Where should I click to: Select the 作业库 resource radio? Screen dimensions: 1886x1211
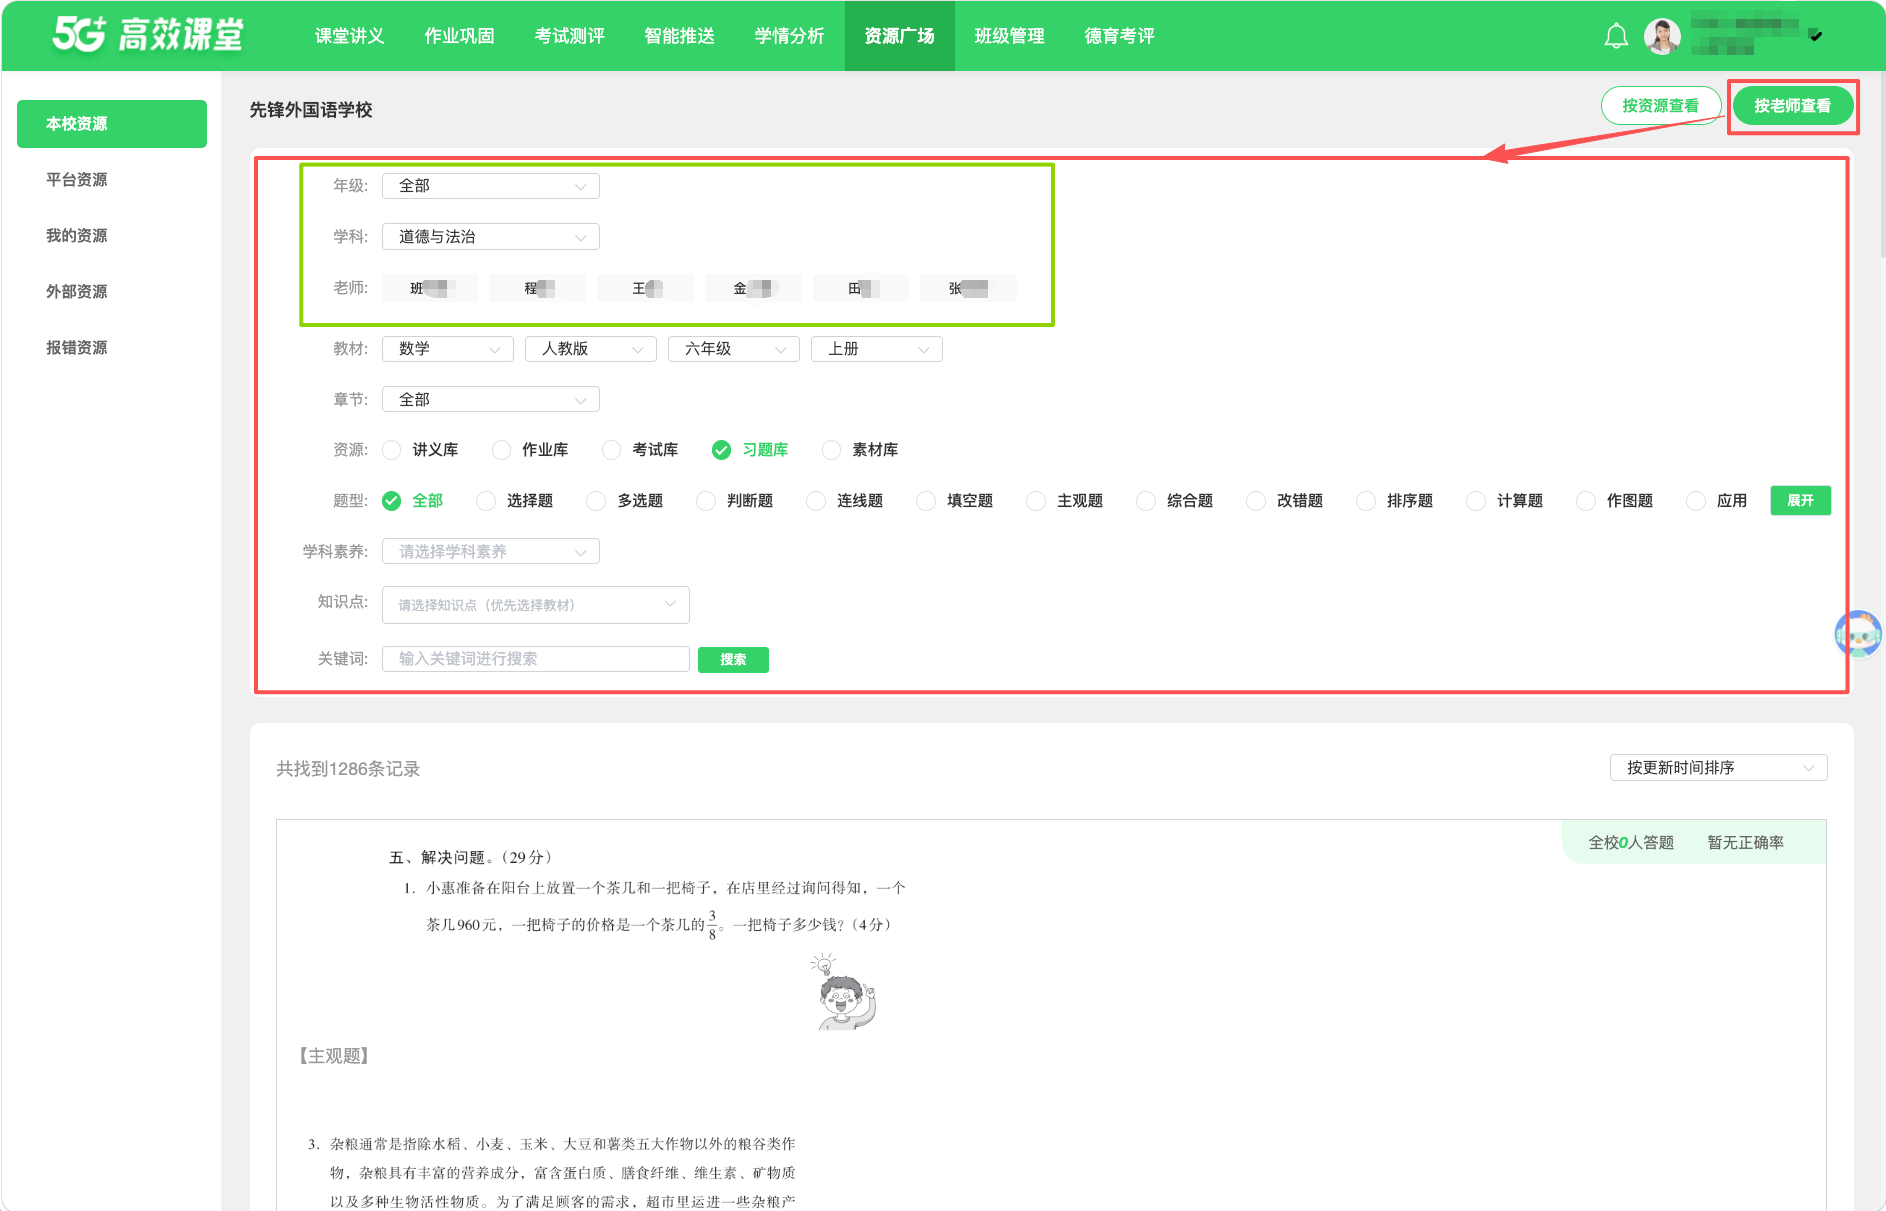click(502, 450)
